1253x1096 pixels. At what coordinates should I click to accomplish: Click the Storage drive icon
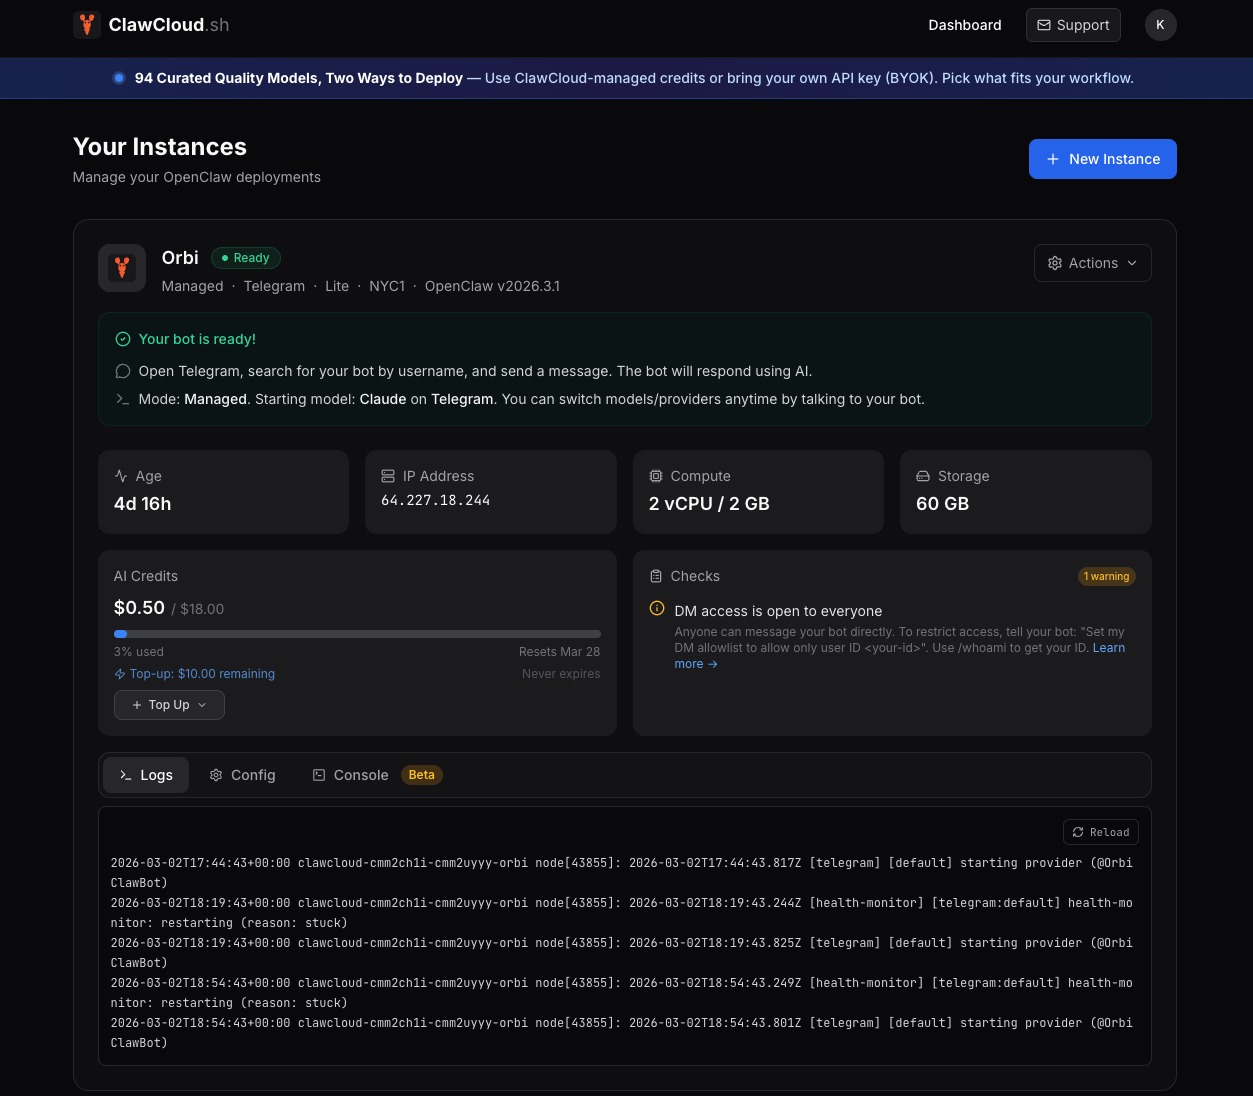pos(923,476)
